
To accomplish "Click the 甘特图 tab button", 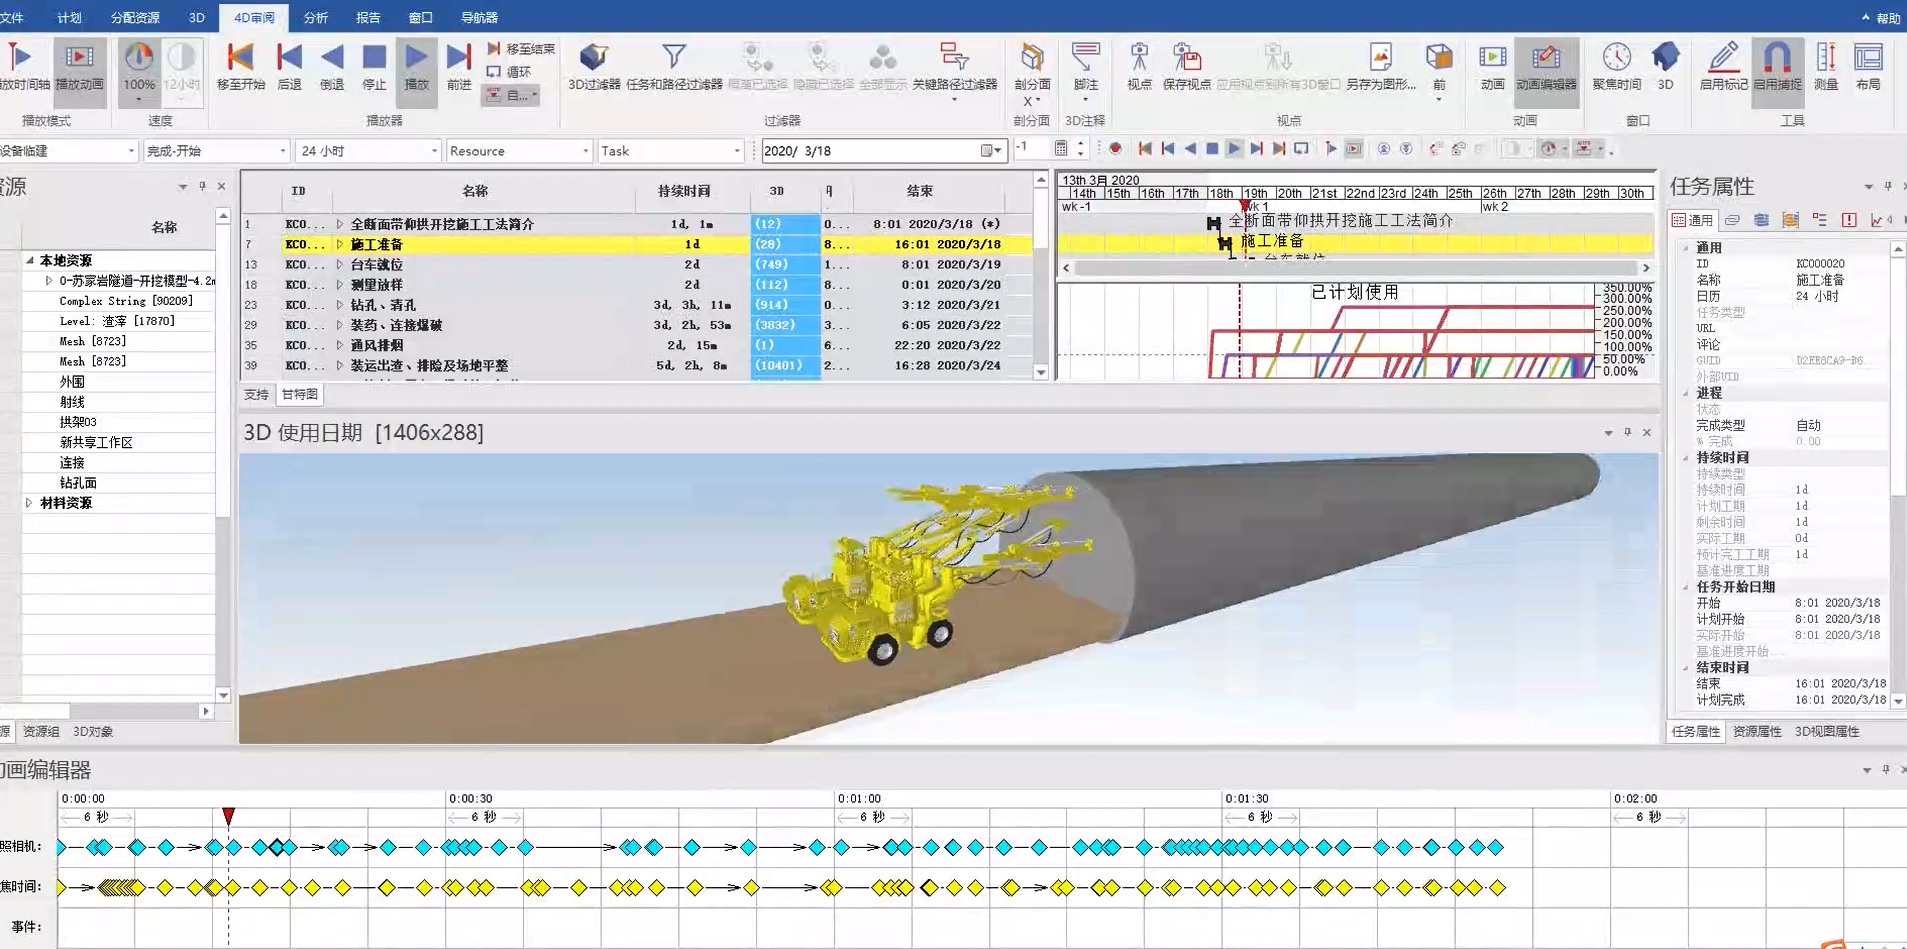I will [x=299, y=395].
